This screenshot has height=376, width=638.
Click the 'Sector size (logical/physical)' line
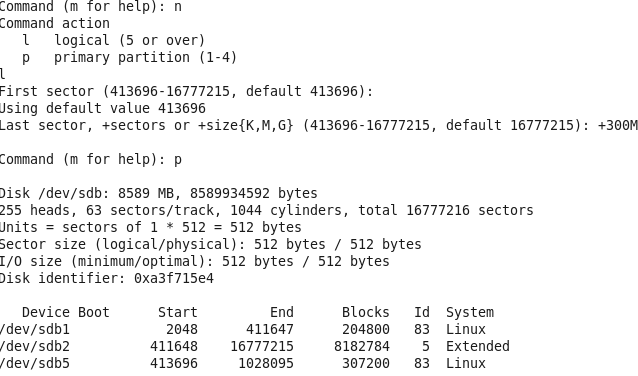click(210, 244)
